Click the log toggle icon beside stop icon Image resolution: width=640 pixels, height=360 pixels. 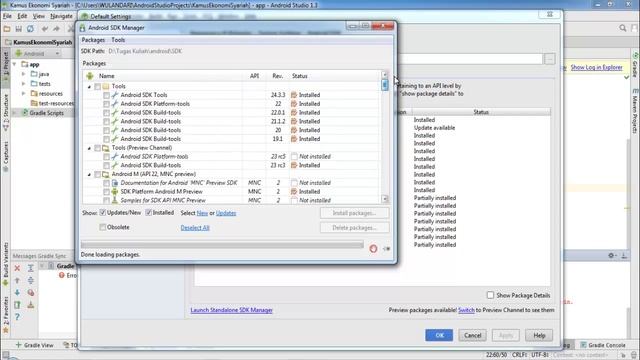coord(386,249)
